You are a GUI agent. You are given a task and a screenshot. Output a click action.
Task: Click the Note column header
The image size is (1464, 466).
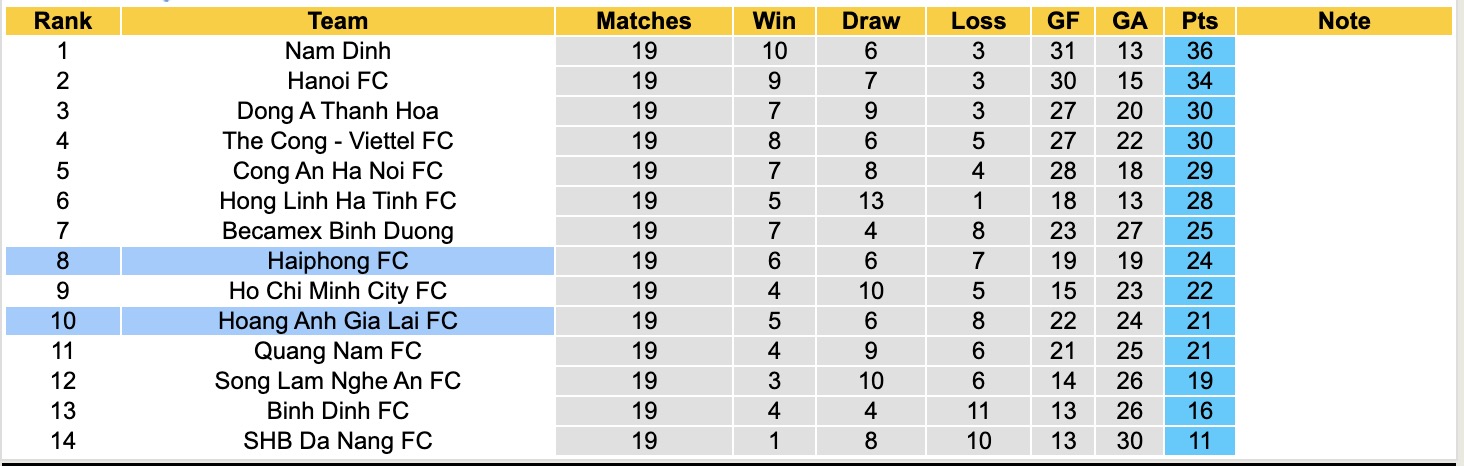[x=1343, y=21]
